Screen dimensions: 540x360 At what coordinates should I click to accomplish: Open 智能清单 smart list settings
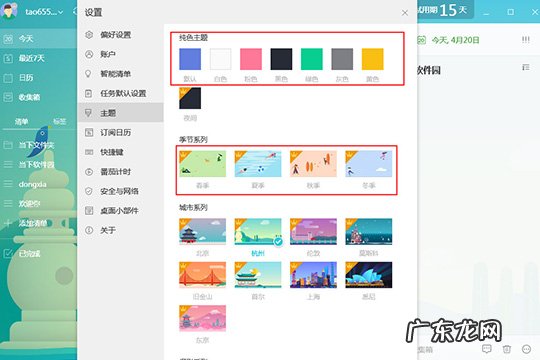click(120, 74)
